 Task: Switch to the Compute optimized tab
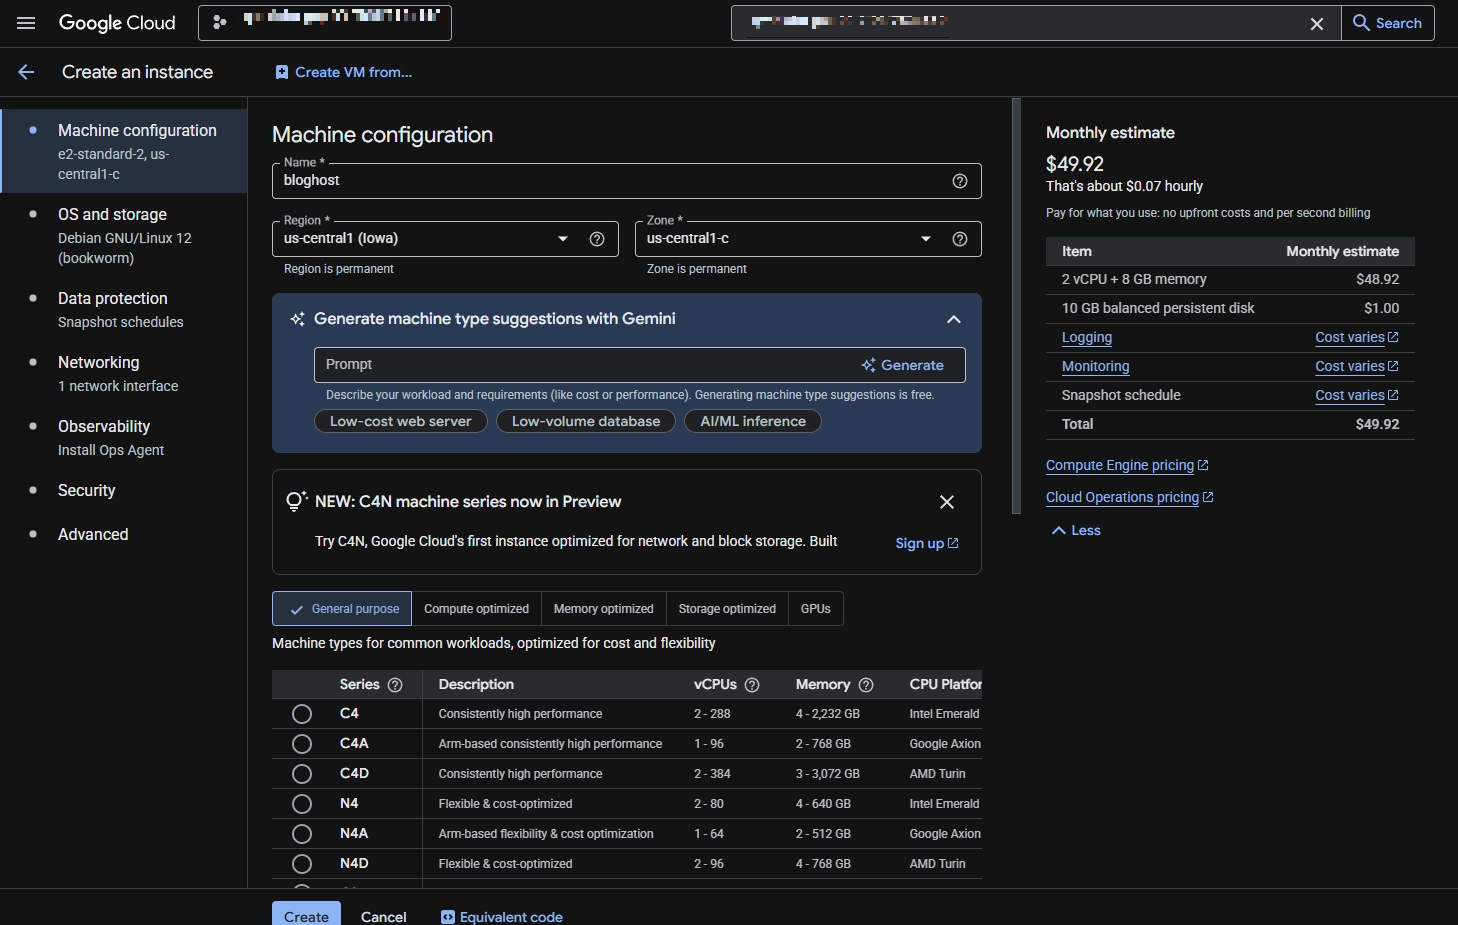(476, 609)
